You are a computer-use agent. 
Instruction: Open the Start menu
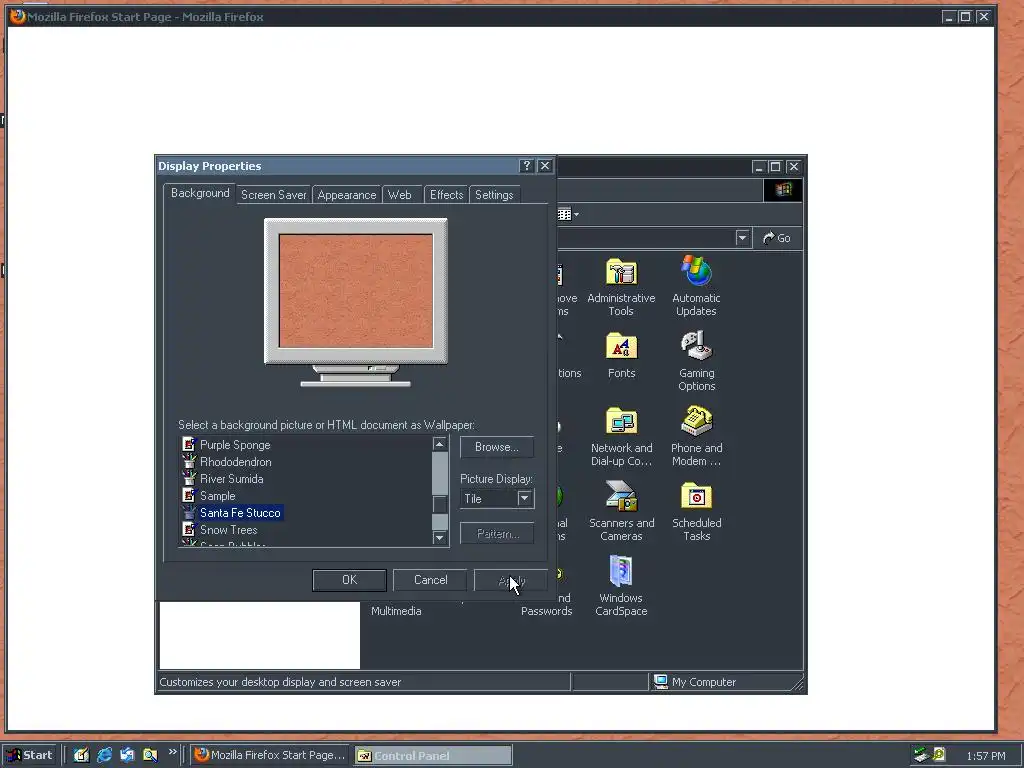30,755
